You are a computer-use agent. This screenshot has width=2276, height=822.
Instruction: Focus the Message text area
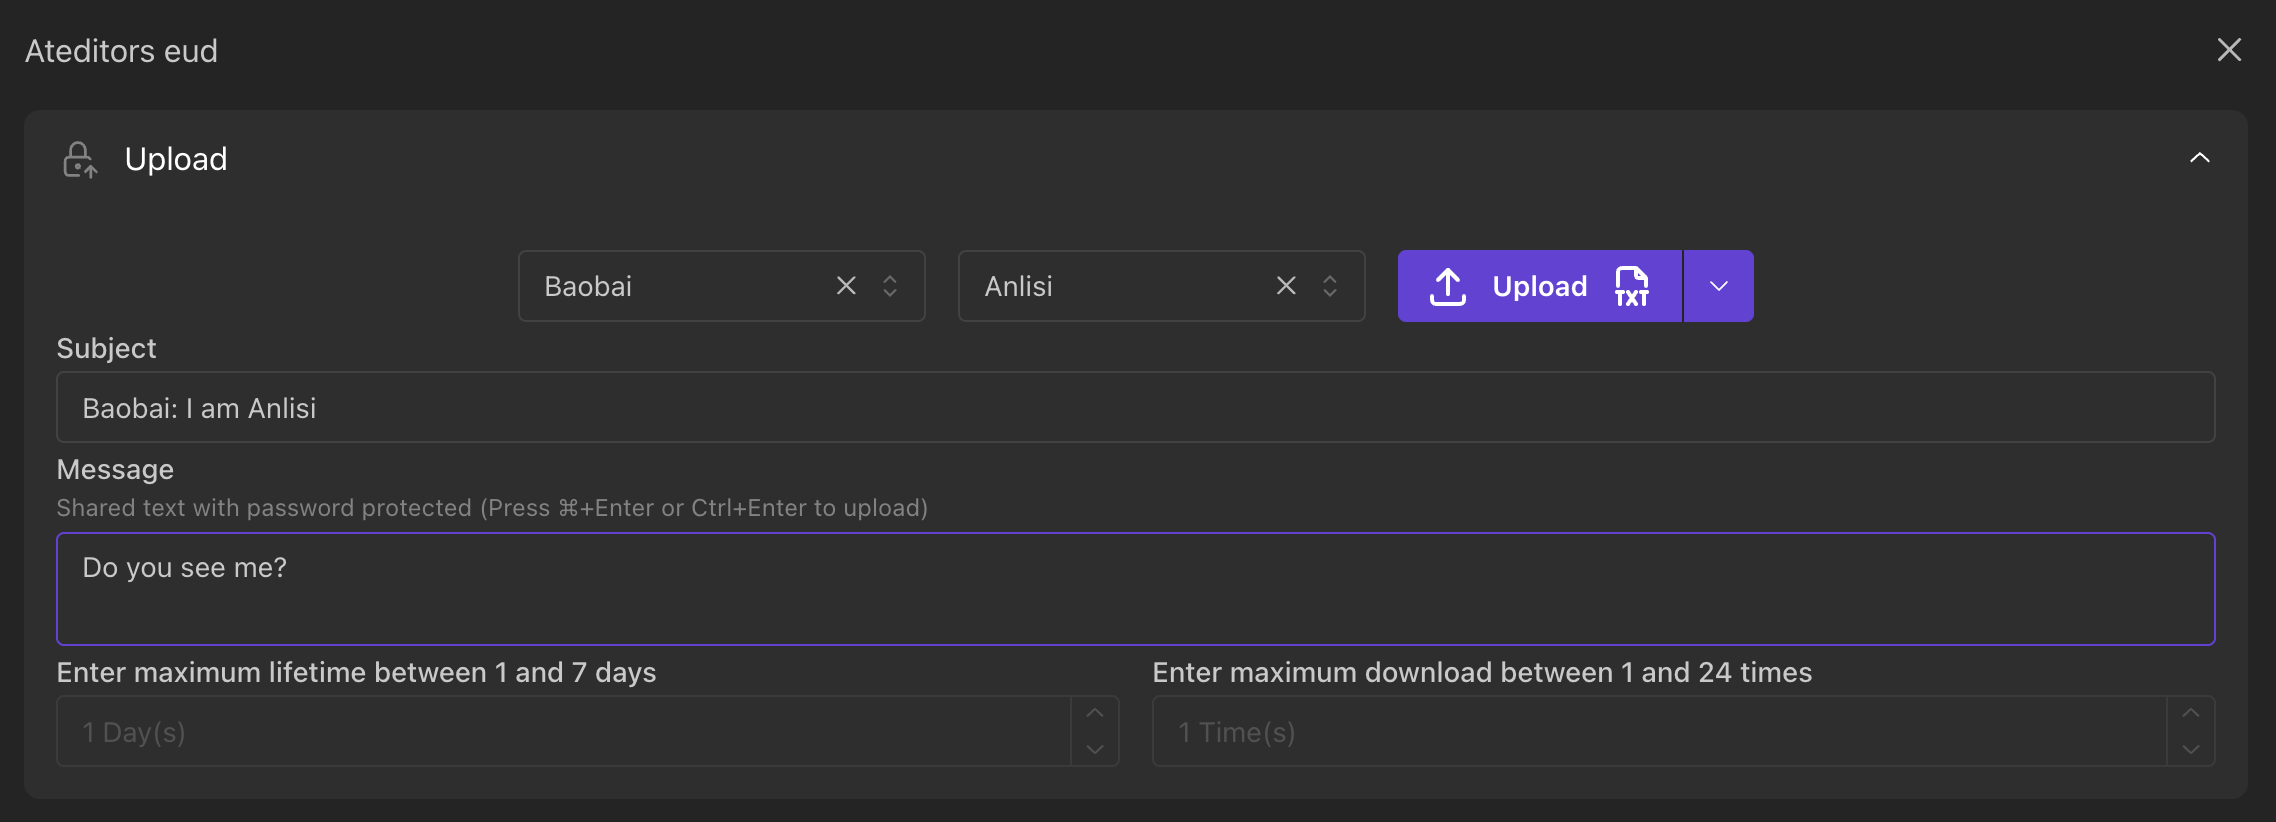tap(1135, 589)
